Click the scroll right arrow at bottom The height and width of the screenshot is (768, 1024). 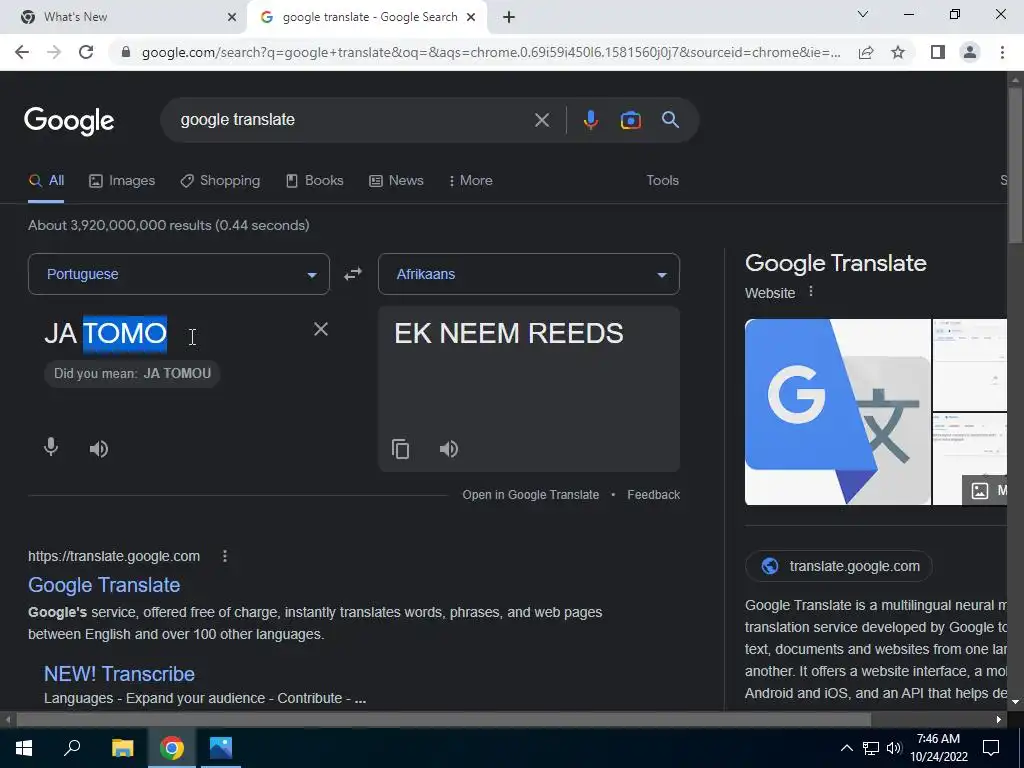coord(999,720)
